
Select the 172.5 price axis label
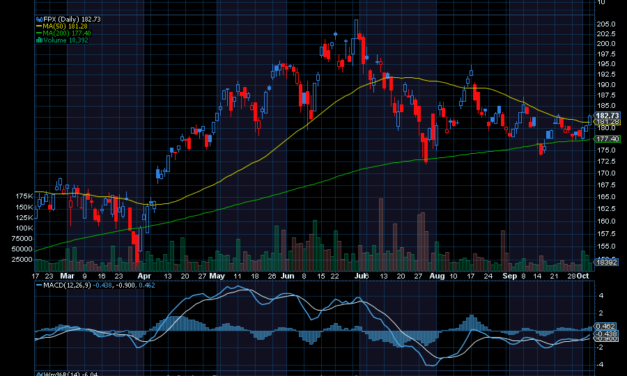pyautogui.click(x=606, y=162)
